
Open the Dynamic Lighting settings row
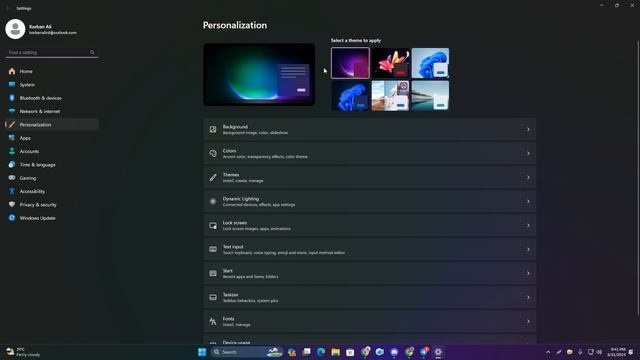coord(369,202)
